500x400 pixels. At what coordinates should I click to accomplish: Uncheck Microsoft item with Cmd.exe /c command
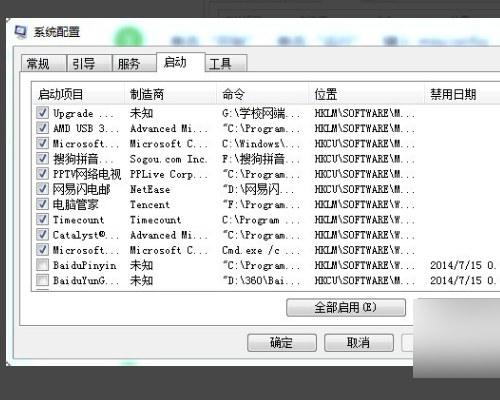click(x=42, y=250)
